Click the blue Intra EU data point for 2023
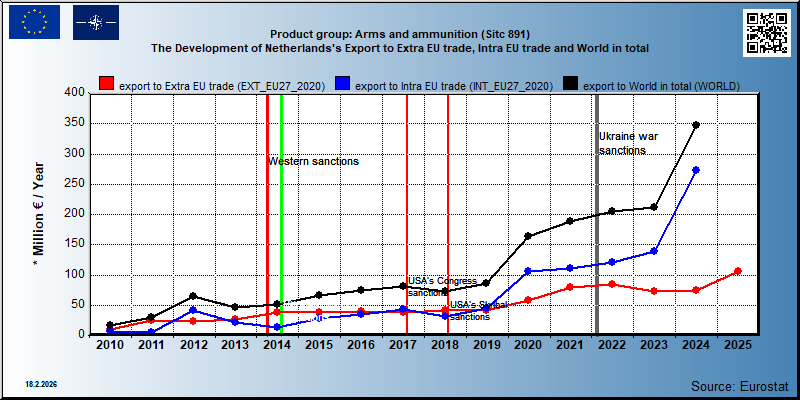 coord(654,251)
